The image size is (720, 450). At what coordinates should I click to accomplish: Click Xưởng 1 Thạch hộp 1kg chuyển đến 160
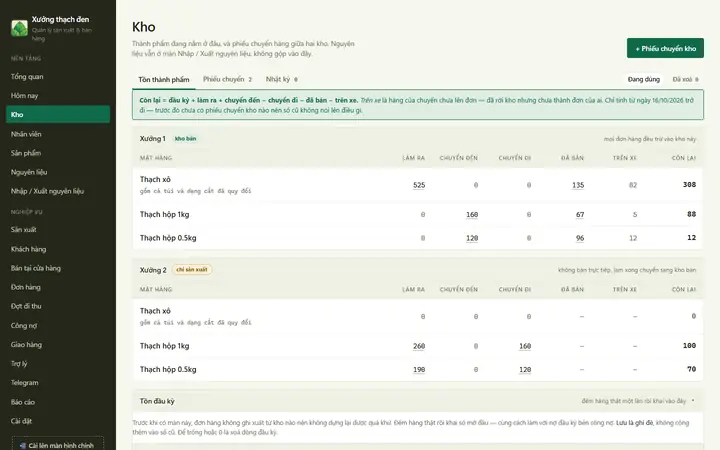[472, 214]
